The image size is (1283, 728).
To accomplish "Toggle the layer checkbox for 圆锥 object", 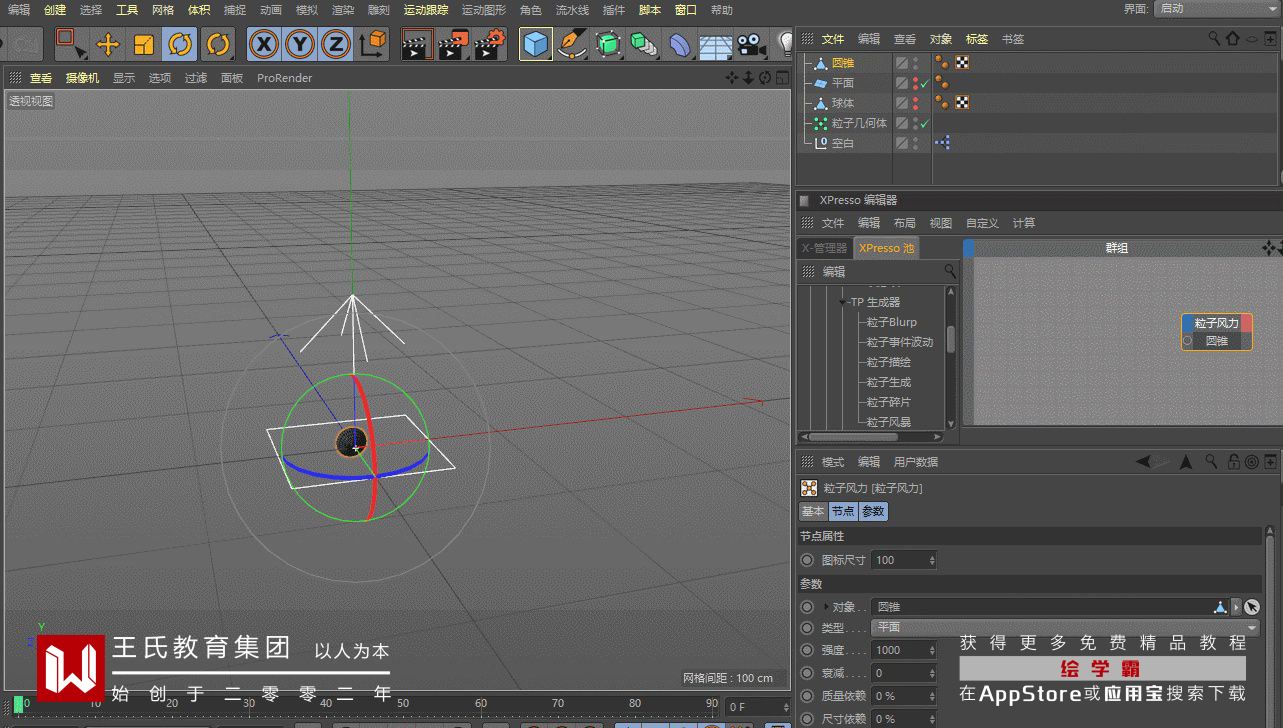I will click(x=901, y=63).
